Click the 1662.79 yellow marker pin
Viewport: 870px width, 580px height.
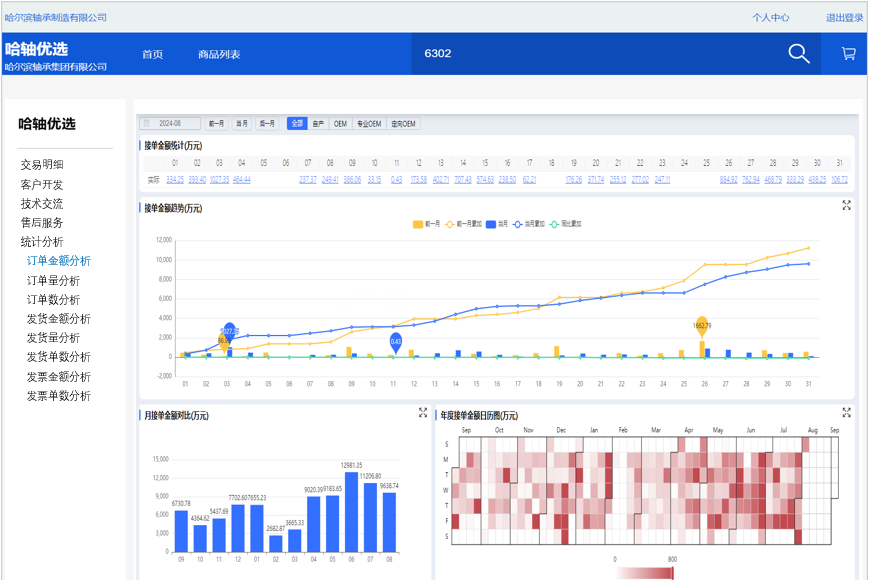coord(702,326)
